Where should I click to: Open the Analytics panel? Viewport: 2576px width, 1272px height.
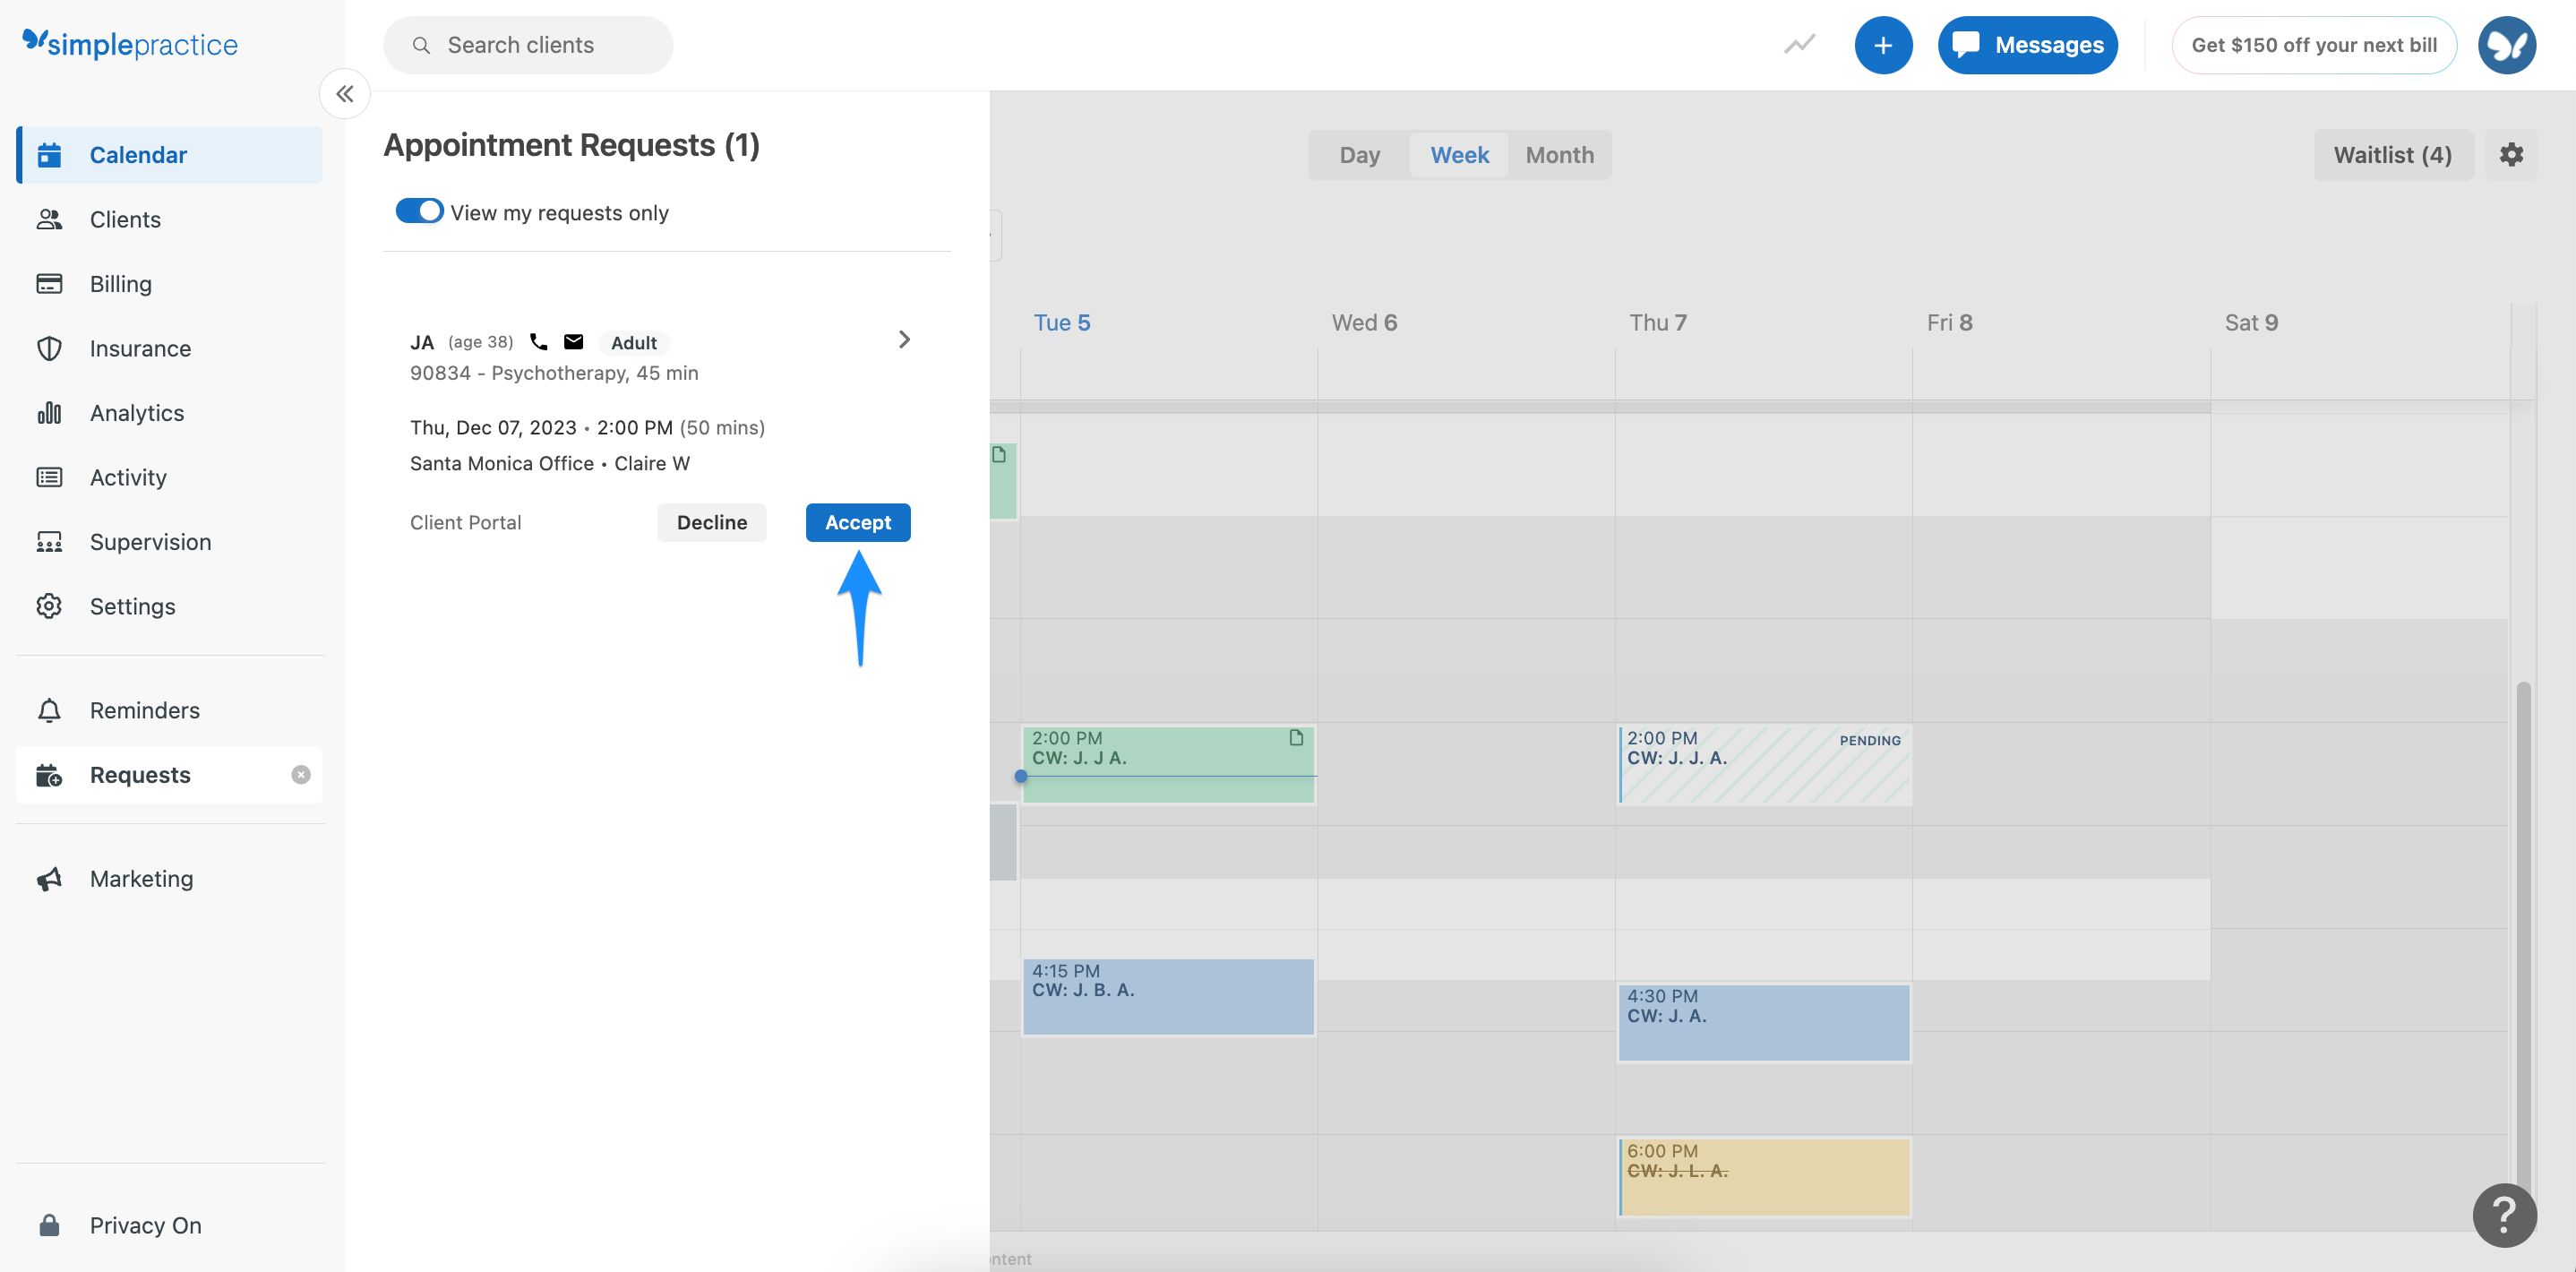coord(136,412)
